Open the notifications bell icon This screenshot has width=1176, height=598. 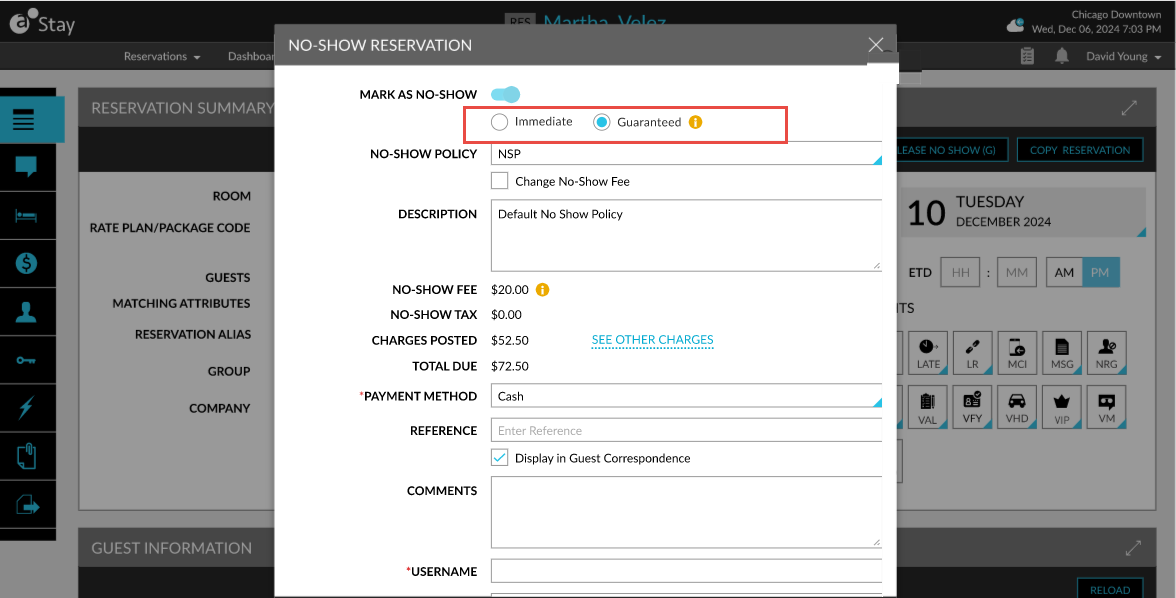1061,56
